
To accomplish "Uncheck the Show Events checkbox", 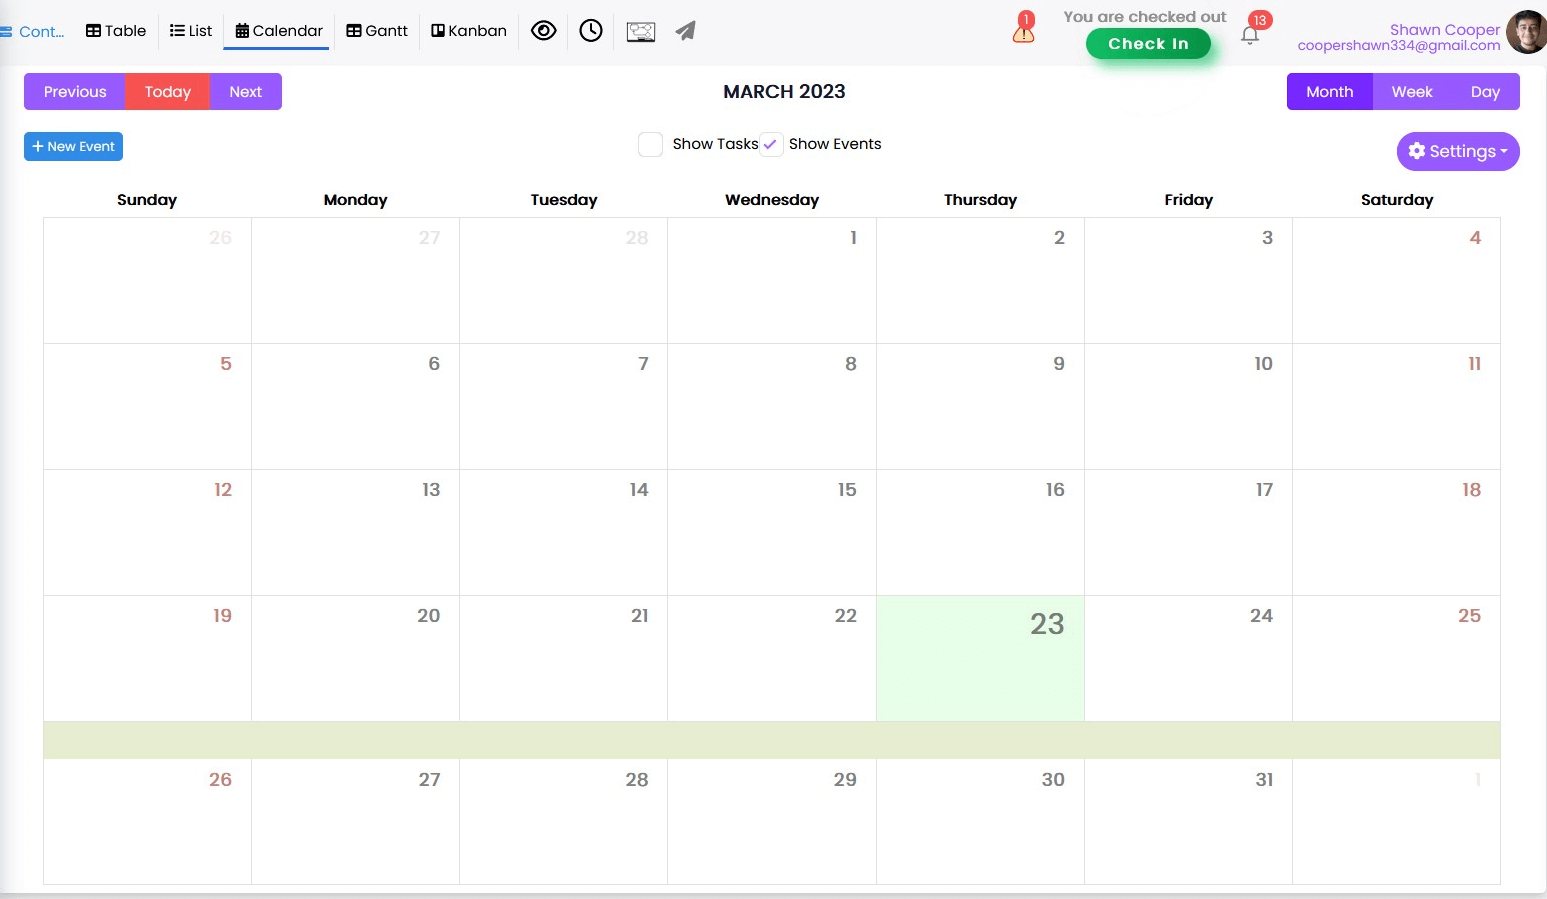I will pyautogui.click(x=771, y=145).
